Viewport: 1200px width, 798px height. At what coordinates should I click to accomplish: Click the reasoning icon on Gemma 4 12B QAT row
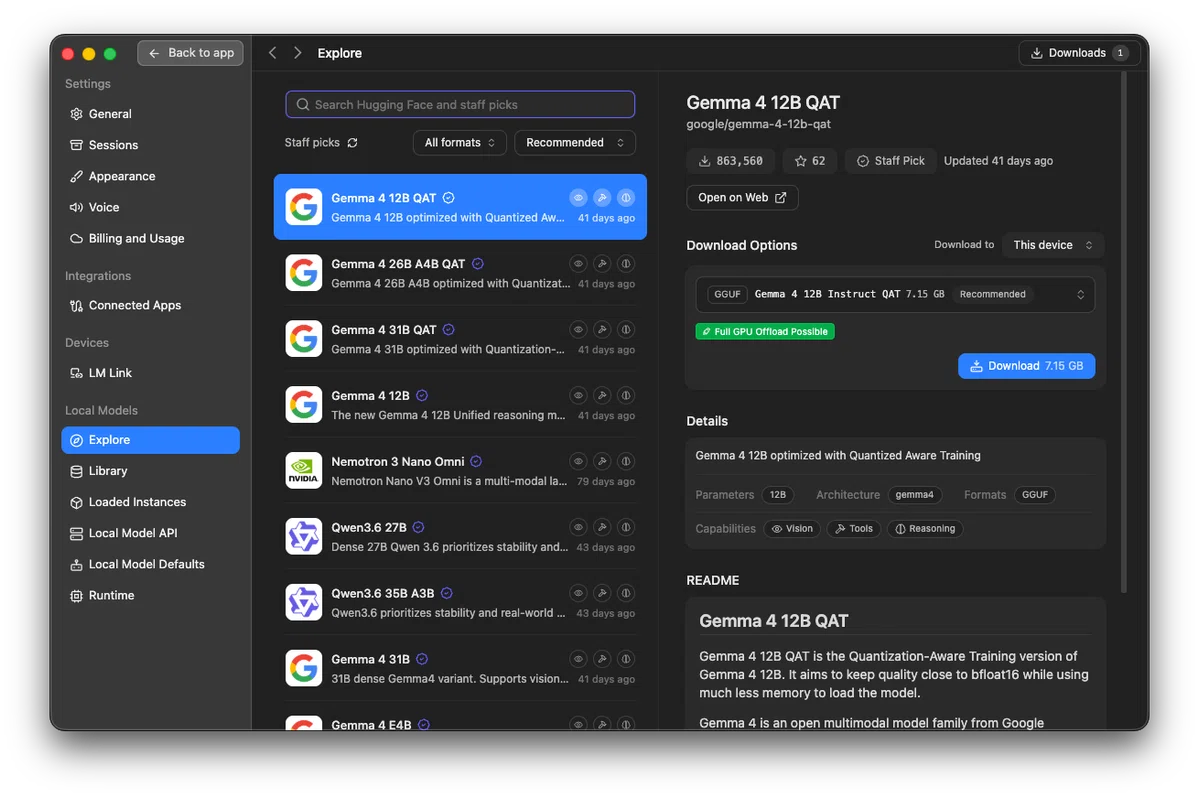tap(626, 198)
